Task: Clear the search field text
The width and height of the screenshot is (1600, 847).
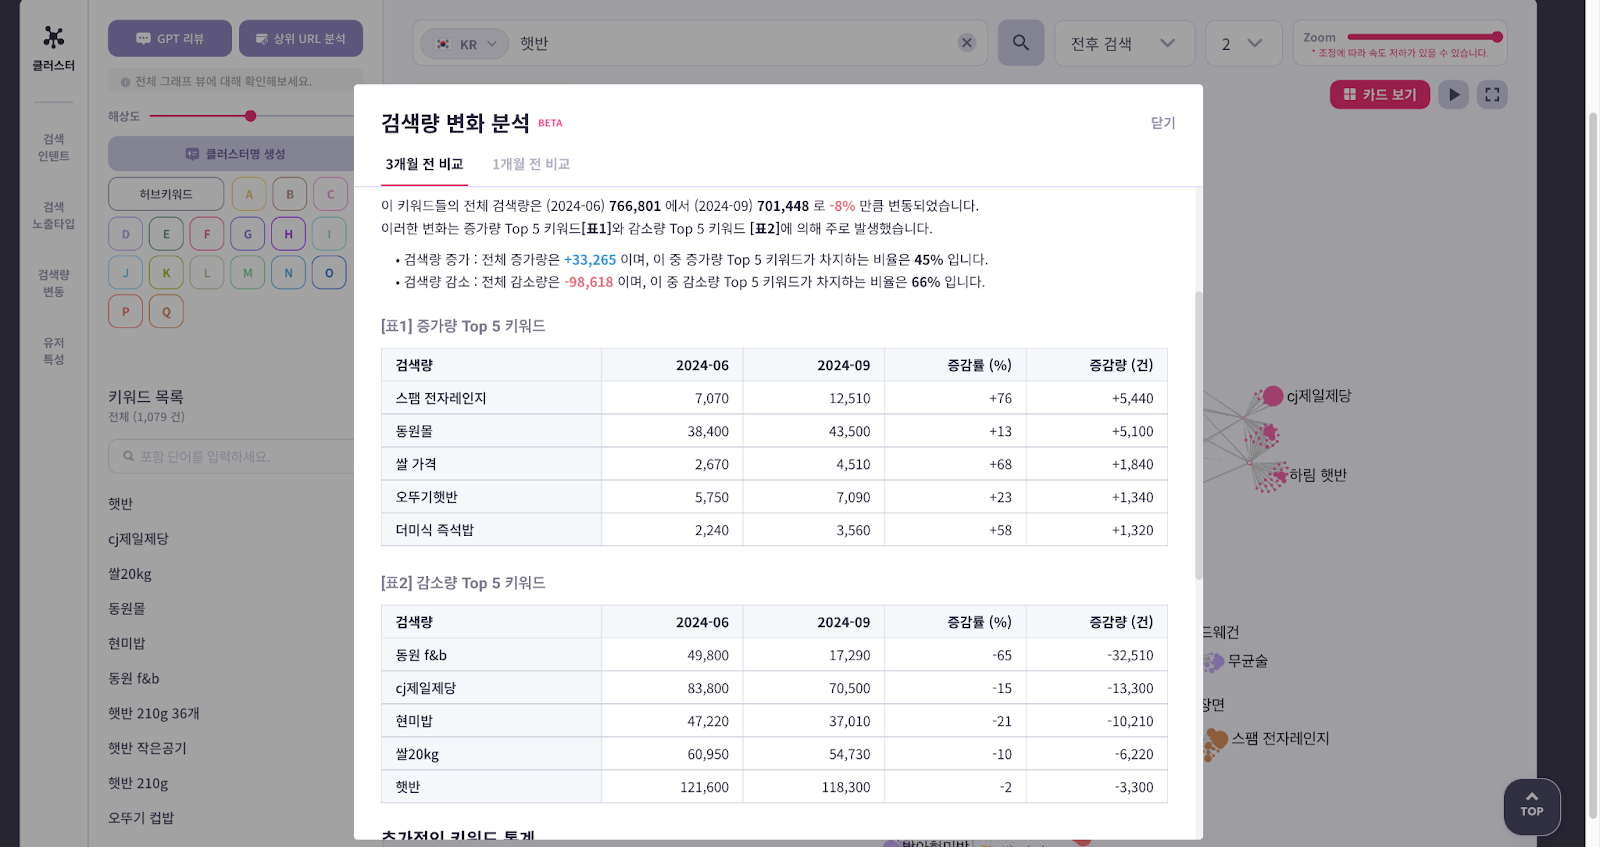Action: point(966,43)
